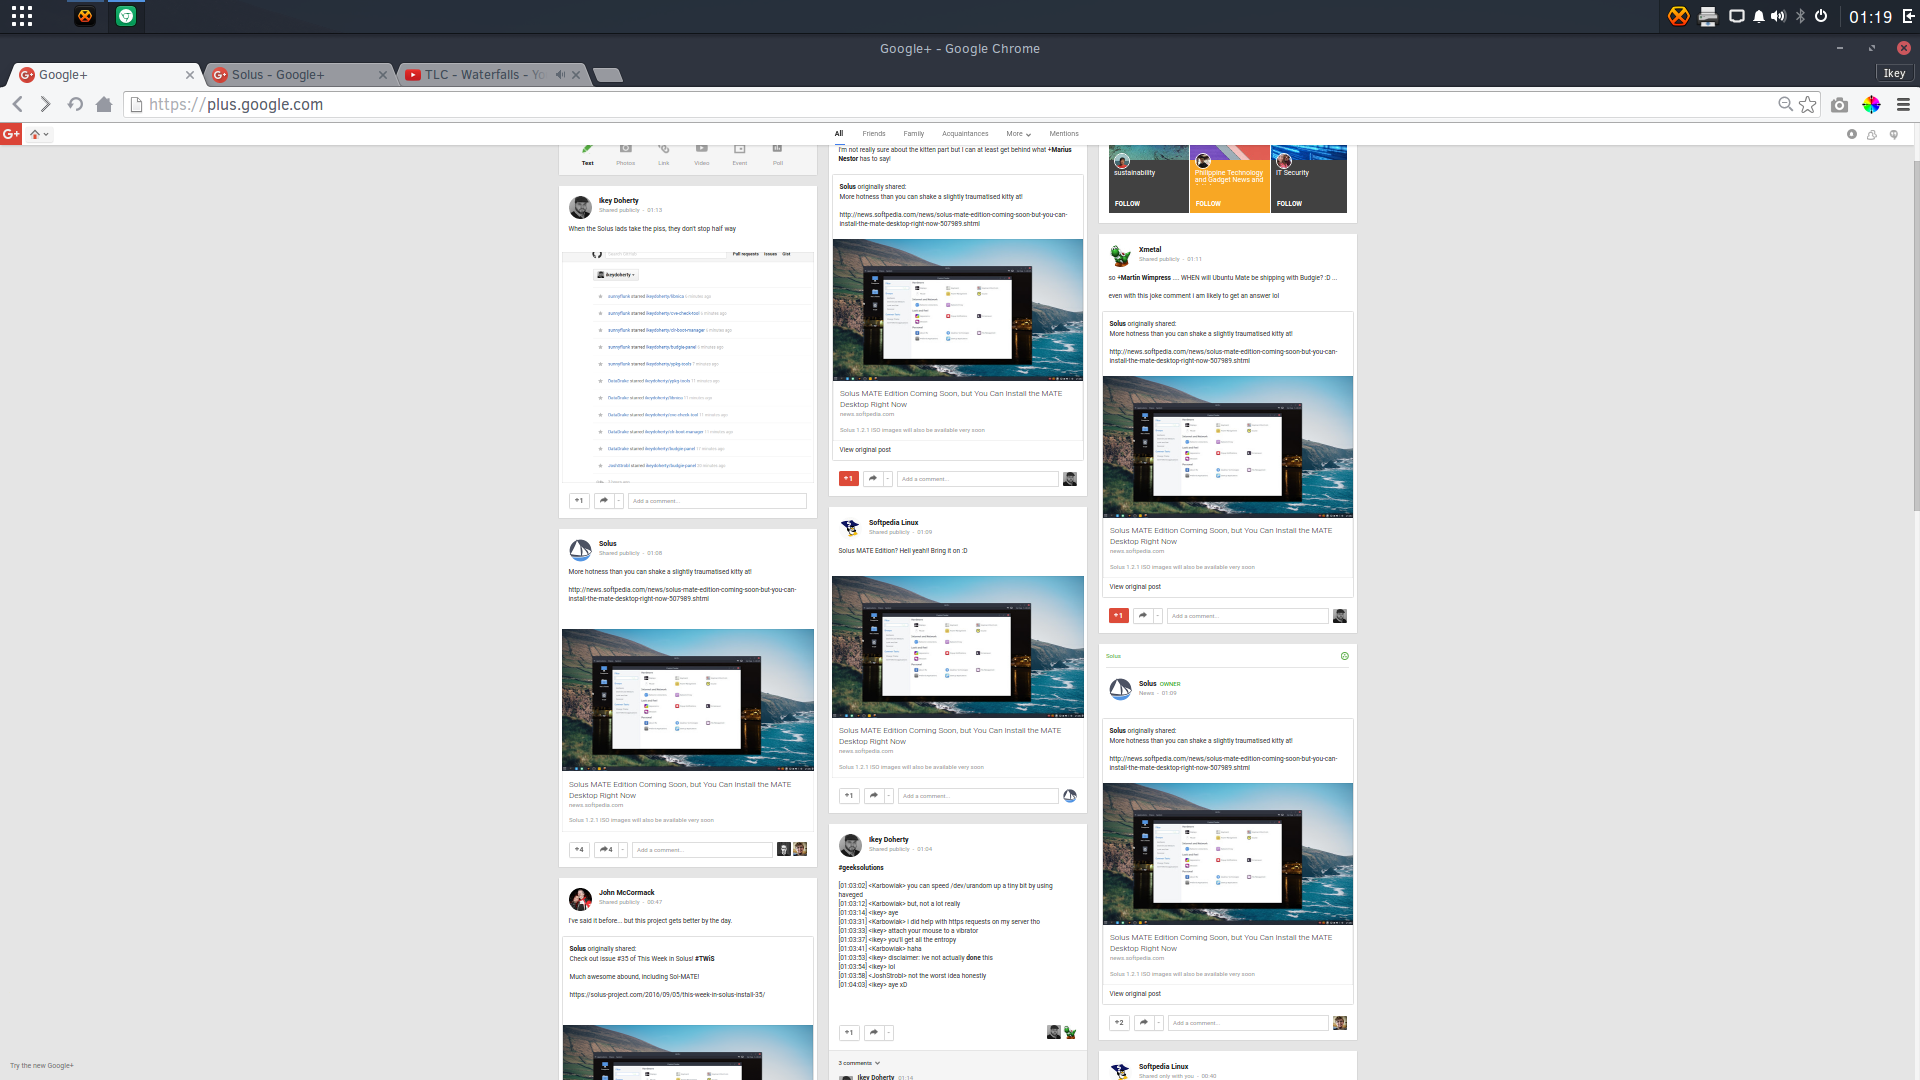This screenshot has width=1920, height=1080.
Task: Select the Mentions stream filter
Action: [x=1064, y=134]
